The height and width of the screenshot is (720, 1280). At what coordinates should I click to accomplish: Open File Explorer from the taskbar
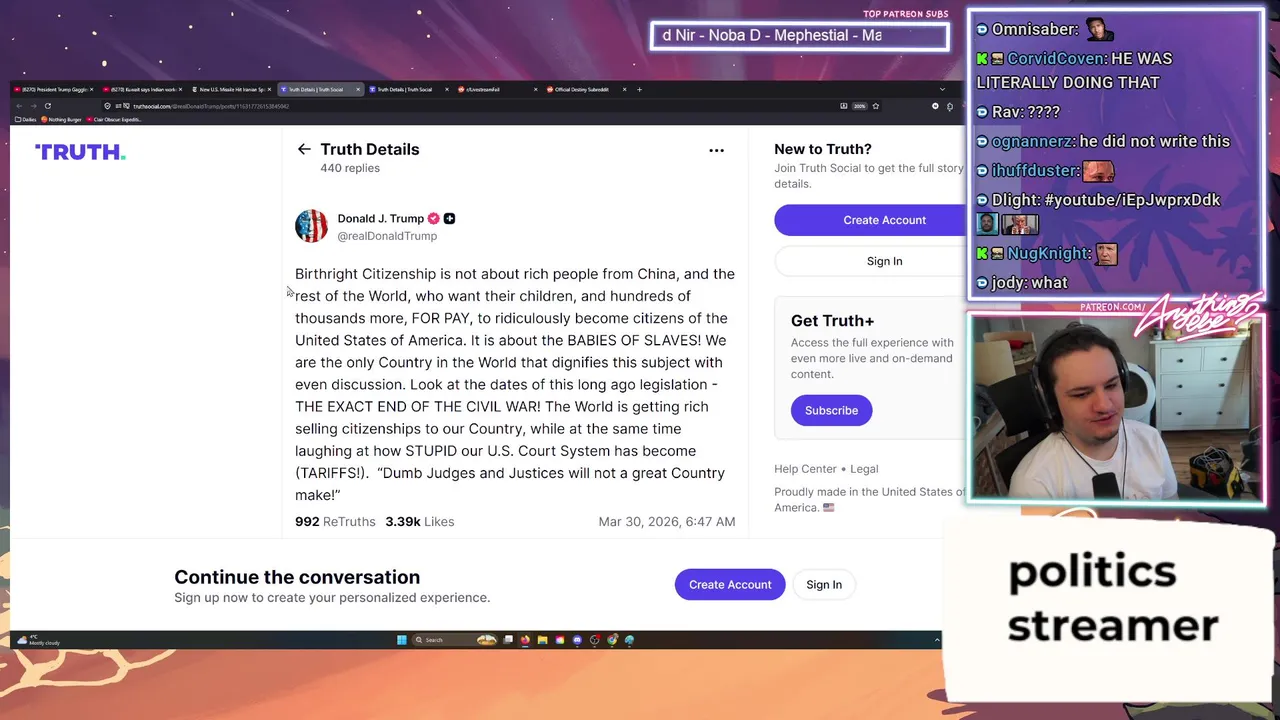tap(542, 640)
